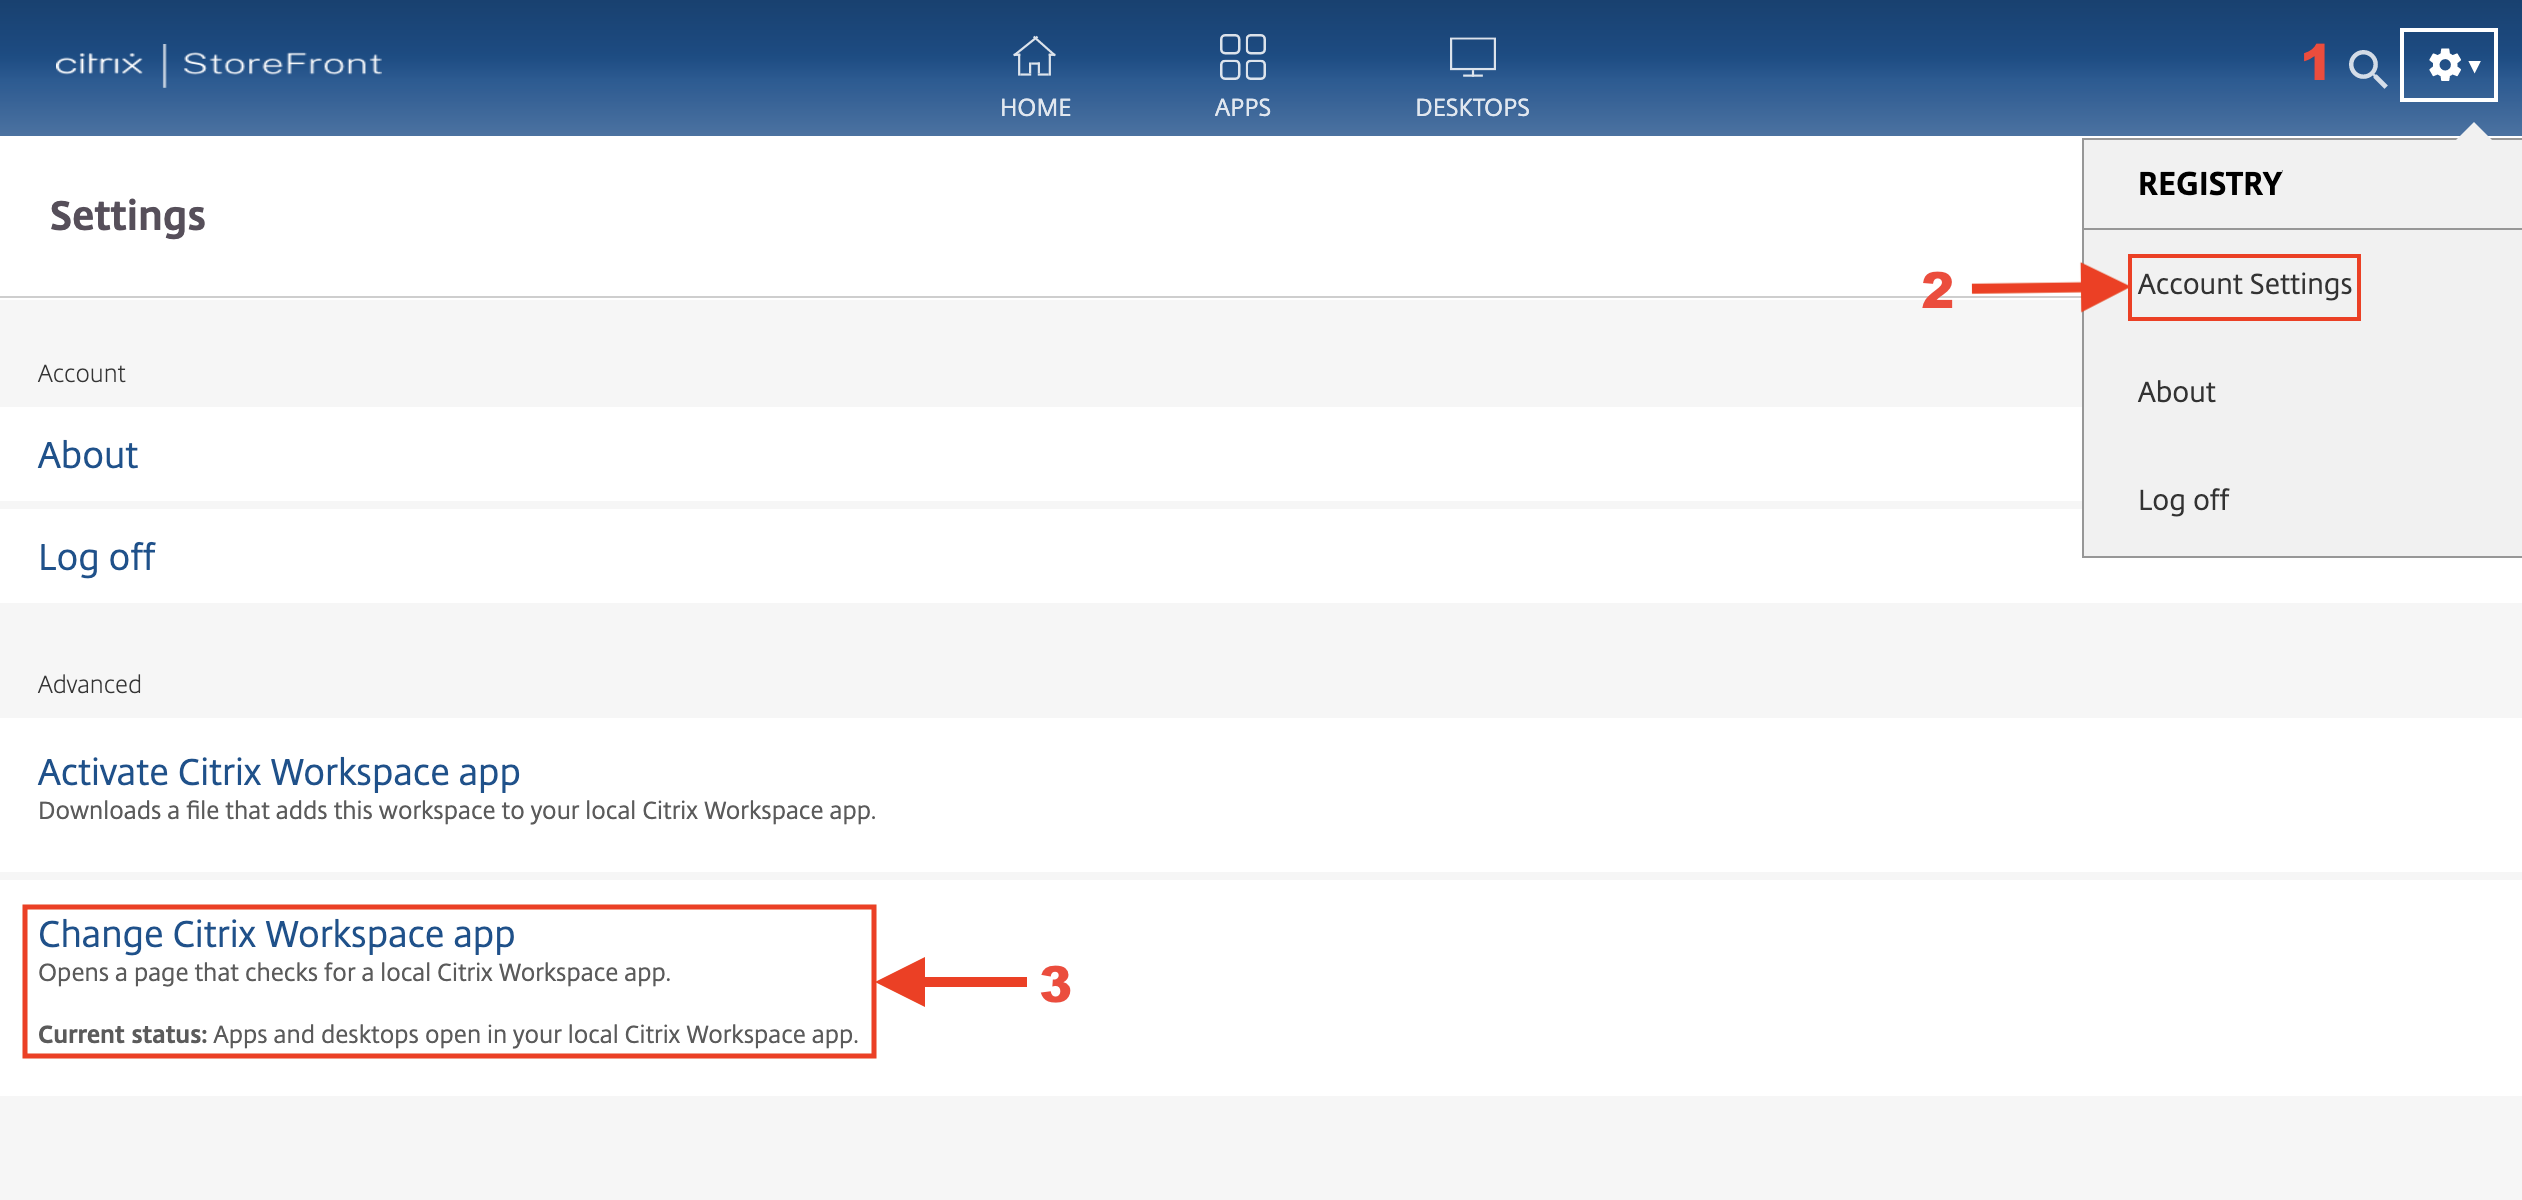Choose About in the dropdown menu
The image size is (2522, 1200).
point(2176,392)
